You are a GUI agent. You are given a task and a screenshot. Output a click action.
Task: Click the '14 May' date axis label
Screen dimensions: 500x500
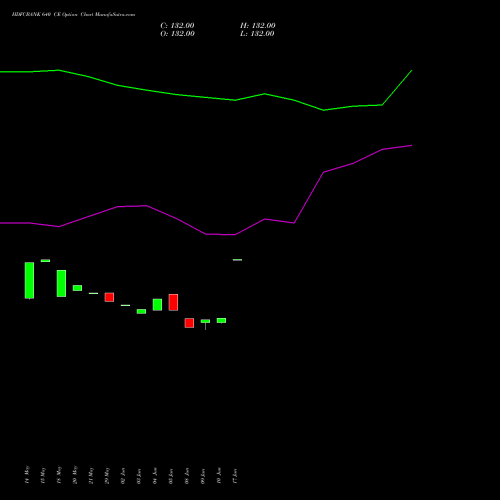pos(27,475)
